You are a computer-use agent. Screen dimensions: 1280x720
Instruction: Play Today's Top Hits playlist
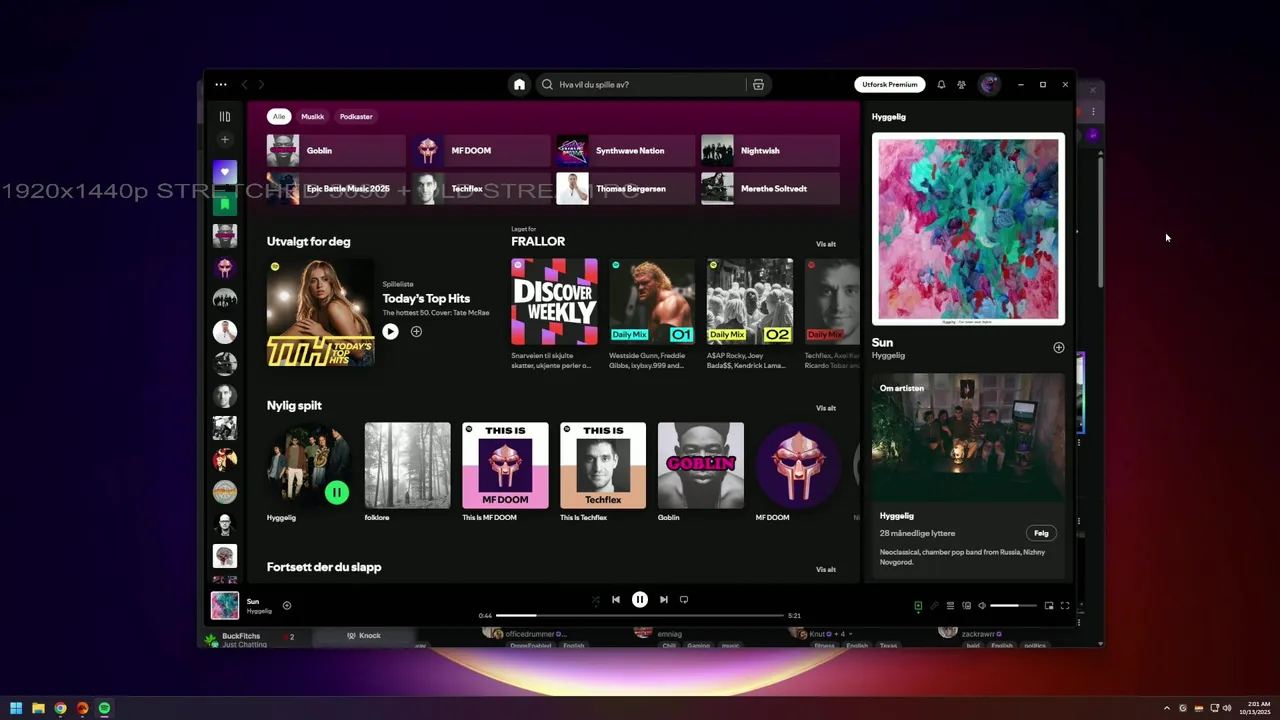click(391, 332)
